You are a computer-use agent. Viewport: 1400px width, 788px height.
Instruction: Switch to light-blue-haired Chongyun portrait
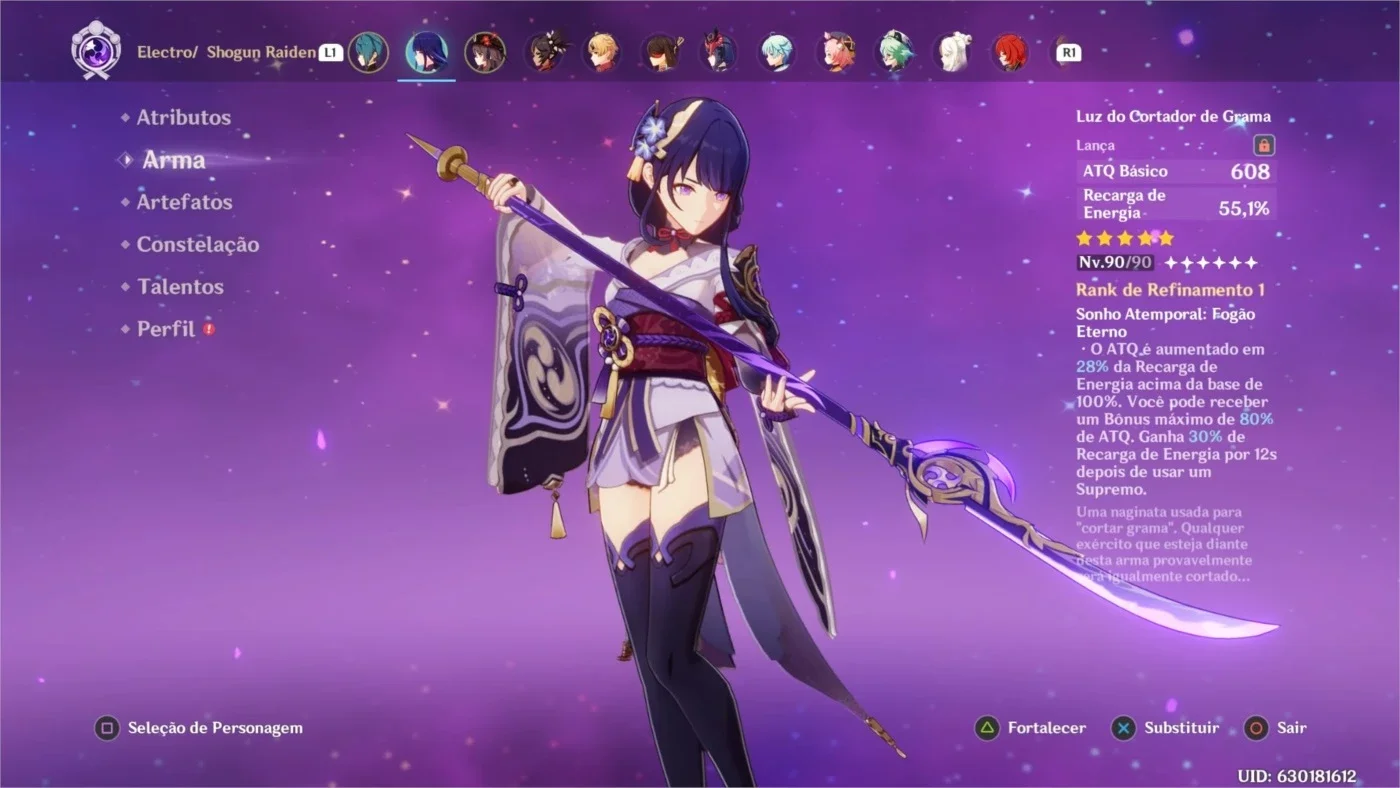[777, 52]
